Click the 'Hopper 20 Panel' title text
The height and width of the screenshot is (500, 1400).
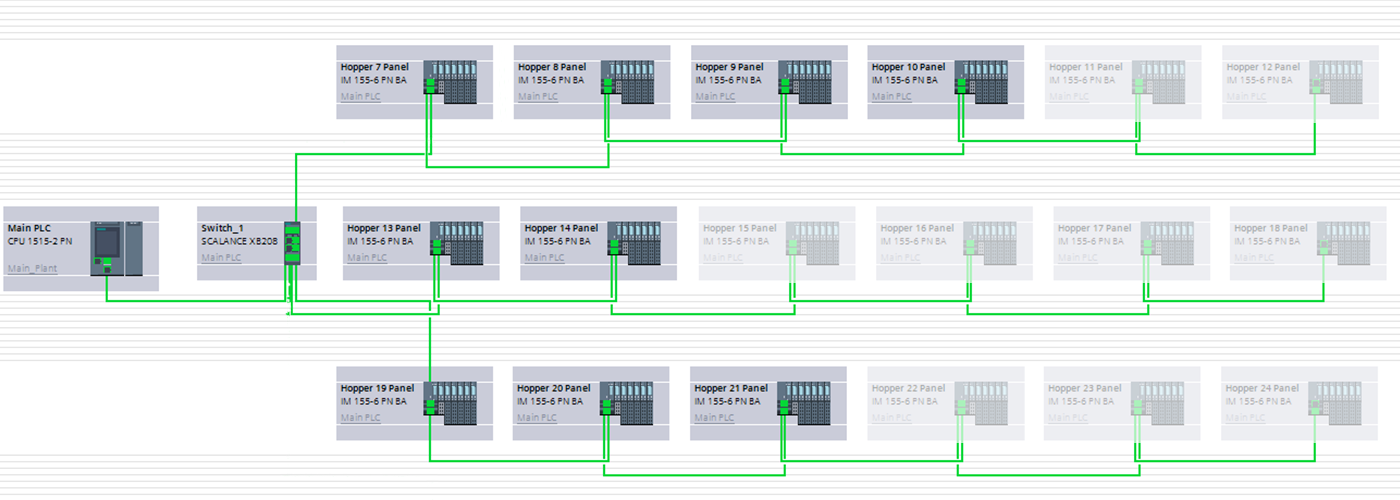click(x=555, y=388)
